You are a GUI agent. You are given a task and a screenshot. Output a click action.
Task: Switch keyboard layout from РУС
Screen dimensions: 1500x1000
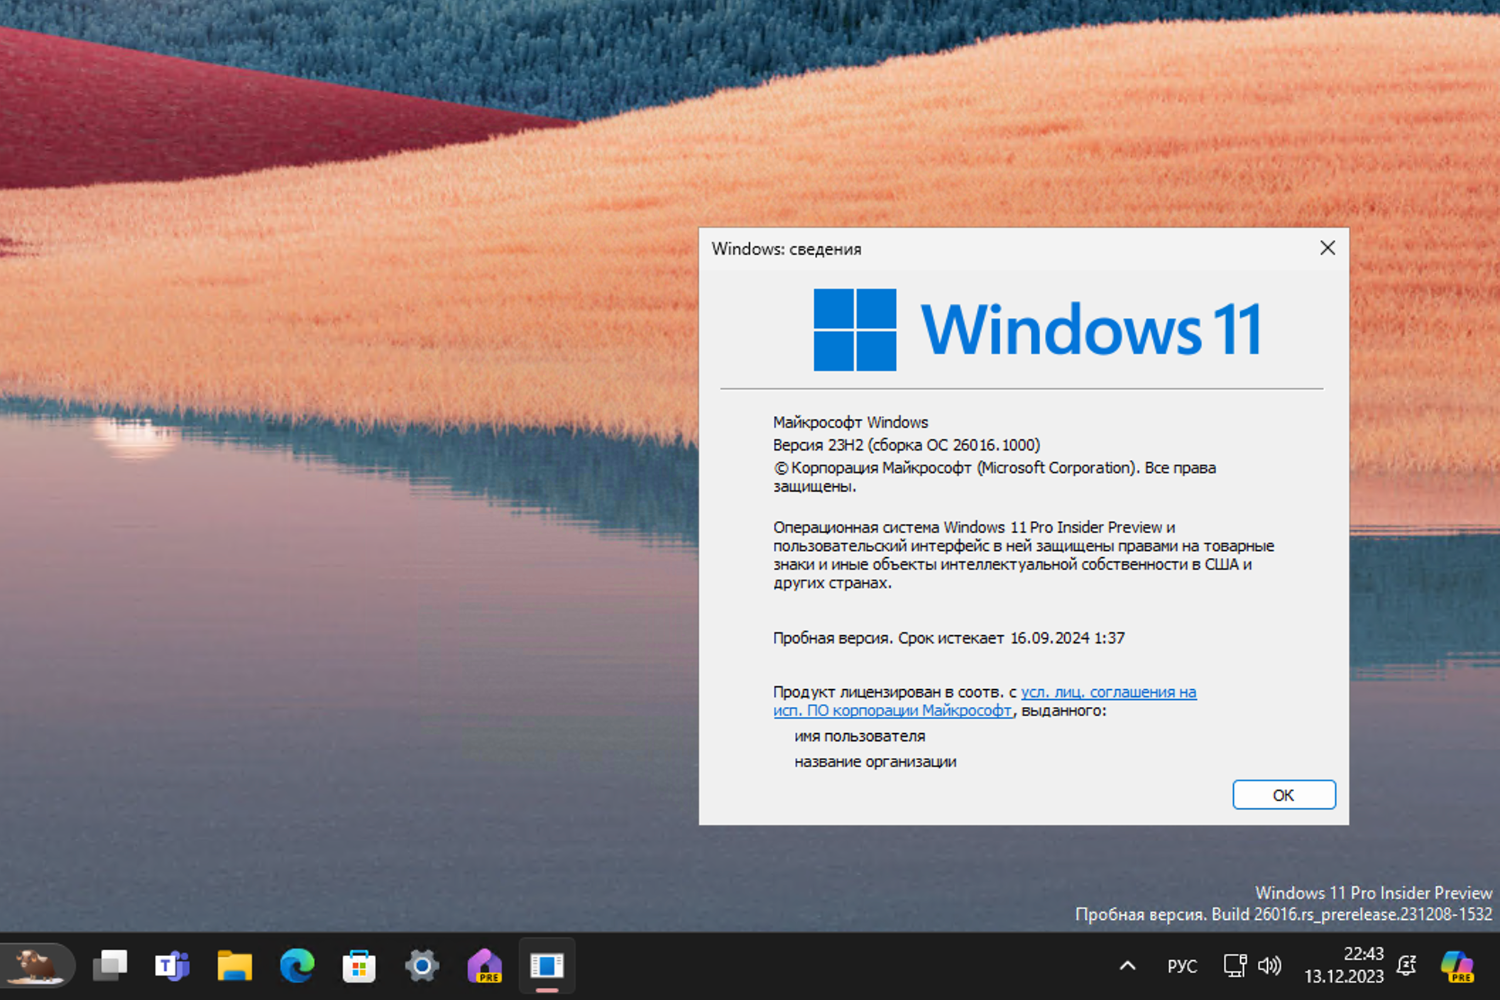1182,965
